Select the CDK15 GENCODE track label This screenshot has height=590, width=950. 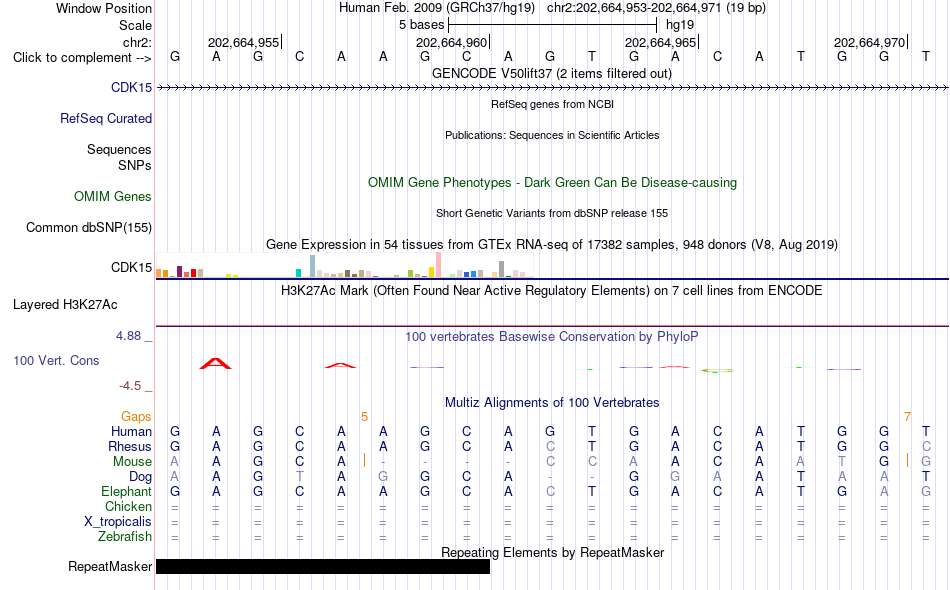(x=131, y=87)
